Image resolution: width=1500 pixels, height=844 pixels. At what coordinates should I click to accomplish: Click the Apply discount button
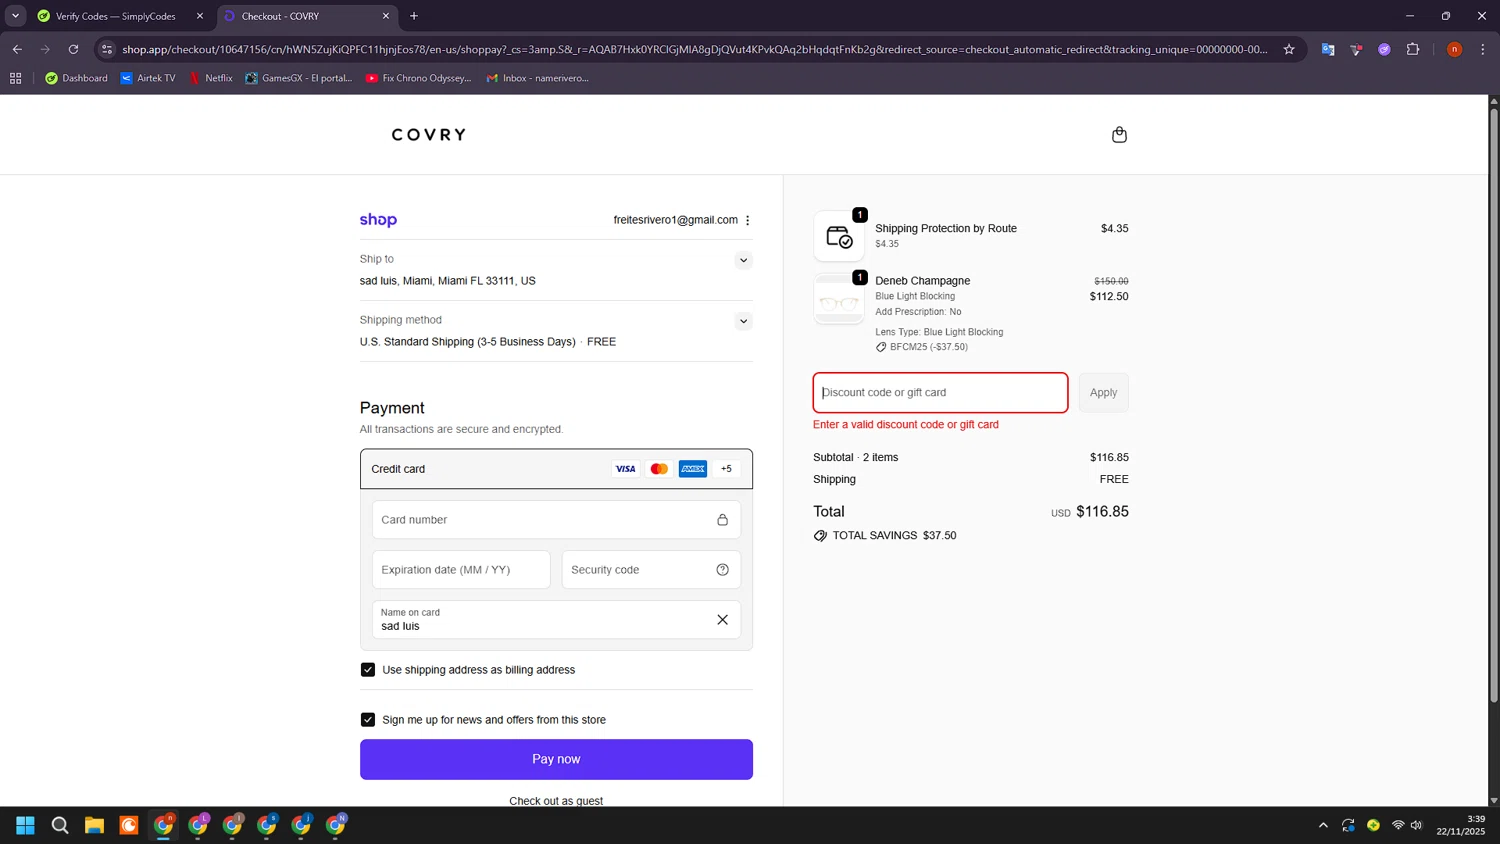click(1103, 393)
